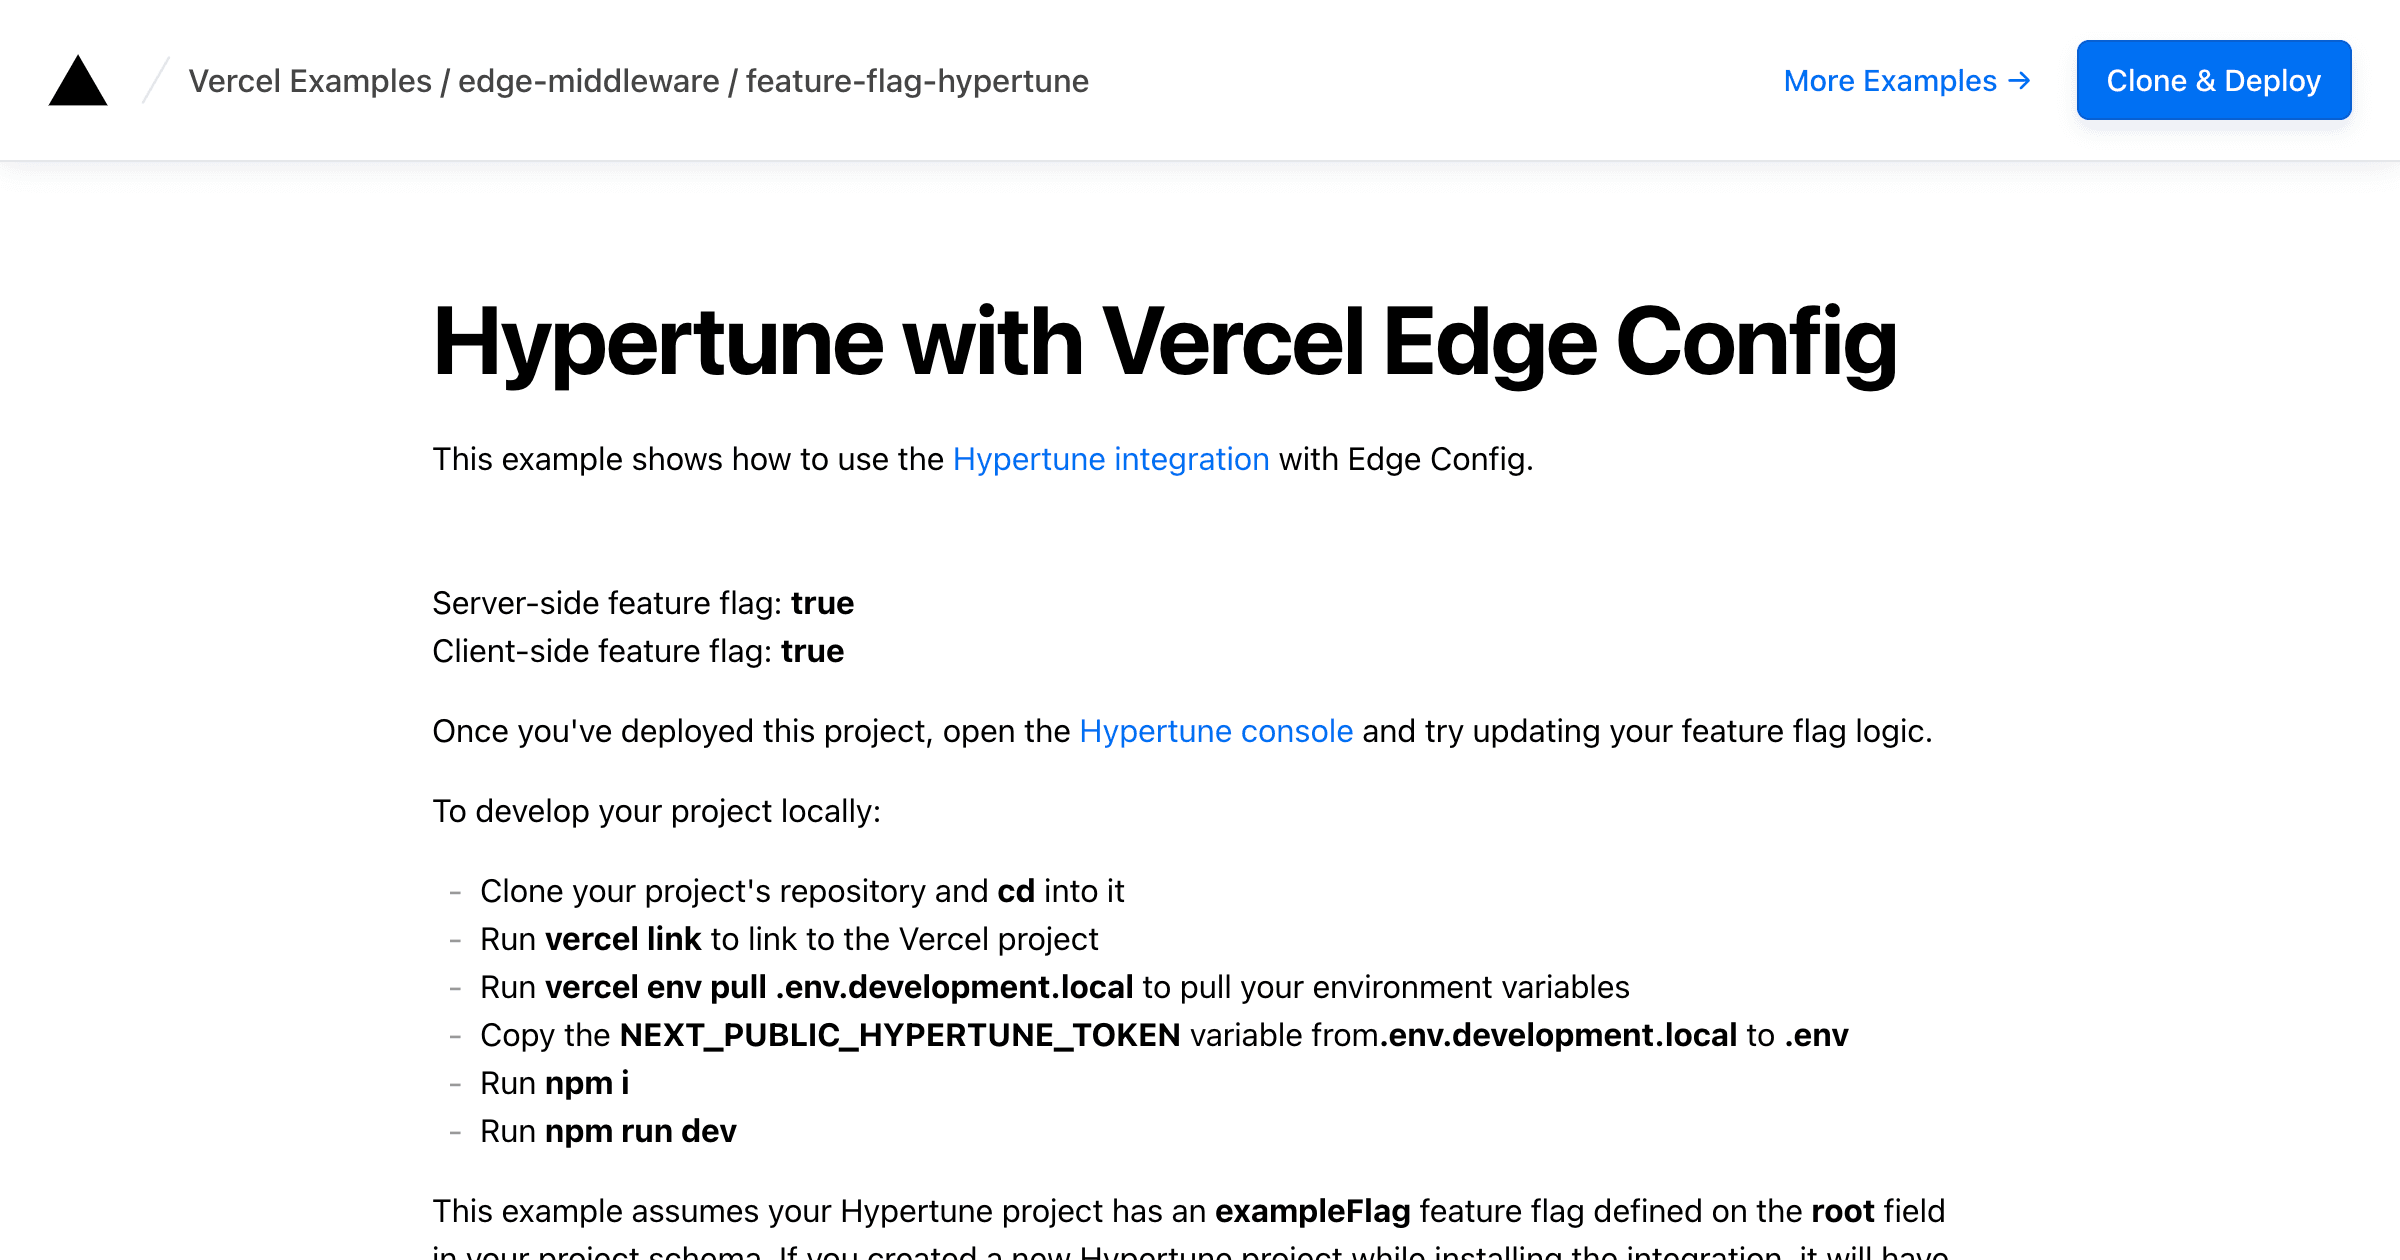
Task: Click the vercel env pull command text
Action: click(838, 987)
